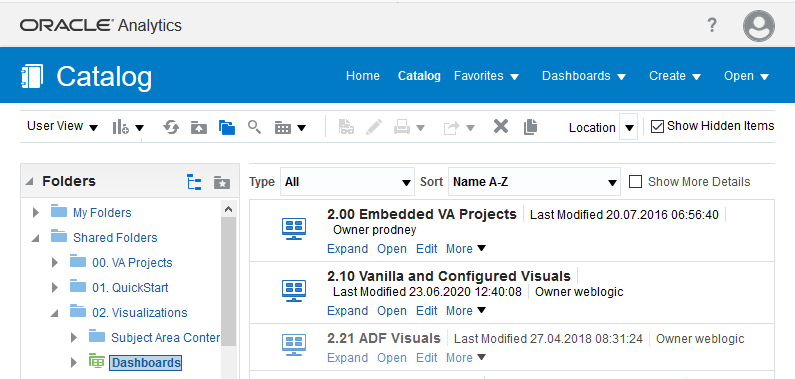Open the list view type dropdown arrow
Viewport: 795px width, 379px height.
(301, 128)
